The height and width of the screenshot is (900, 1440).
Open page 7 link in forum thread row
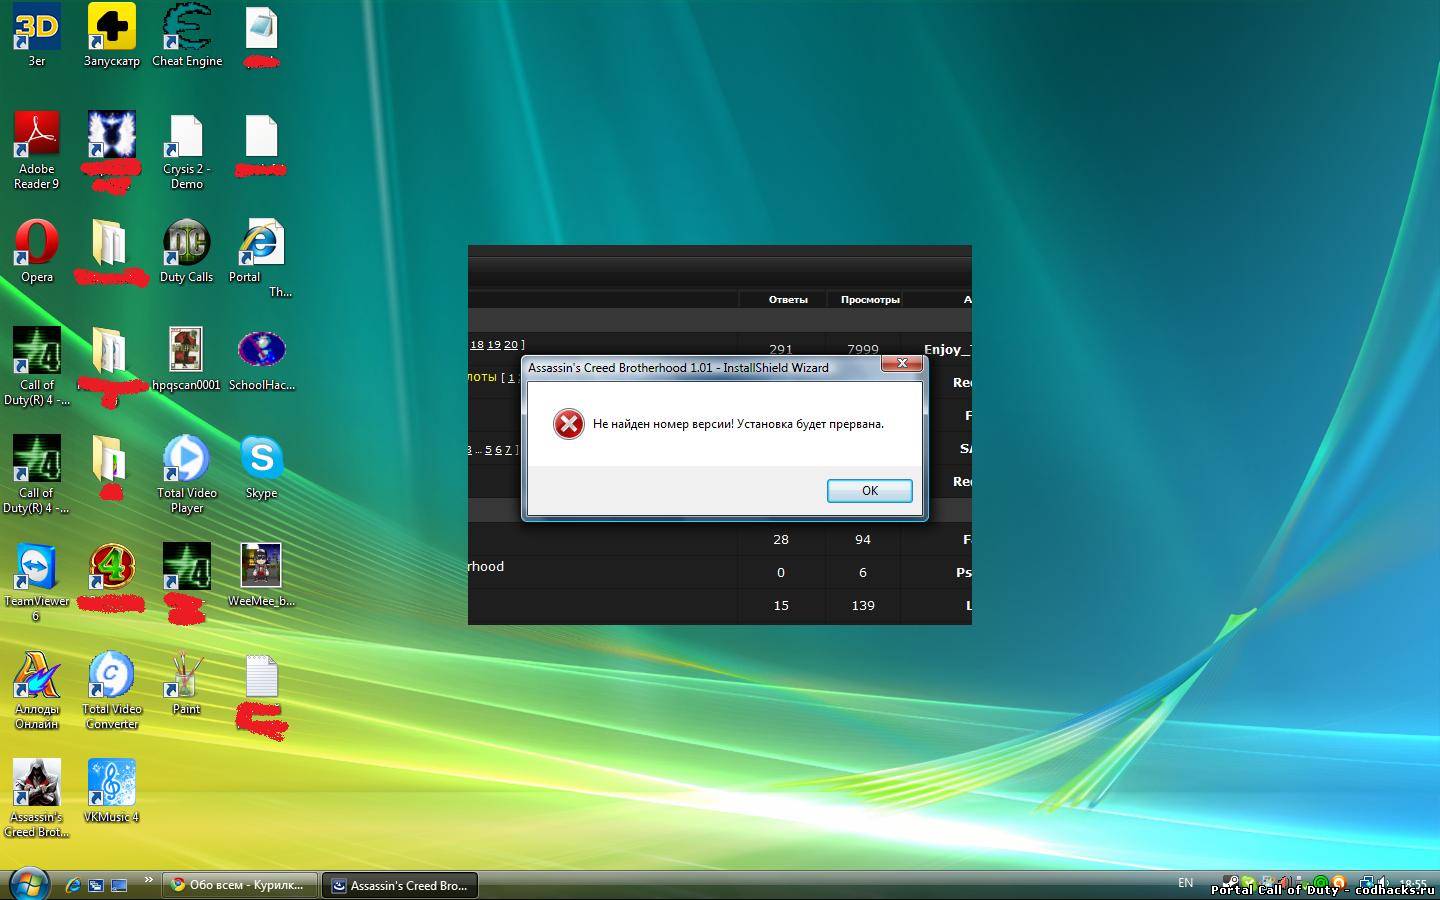[508, 450]
